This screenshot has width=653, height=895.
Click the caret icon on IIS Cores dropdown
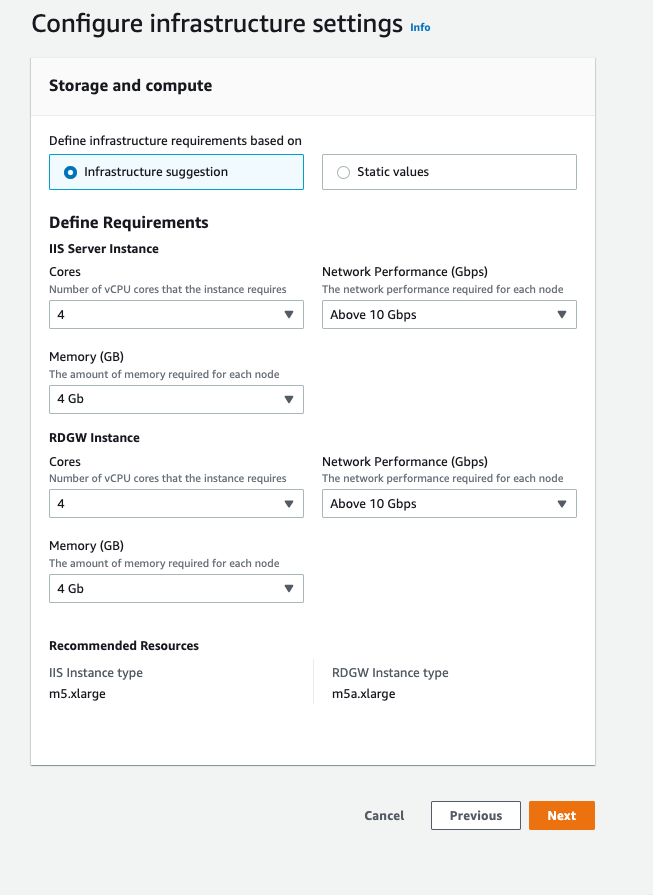point(291,314)
